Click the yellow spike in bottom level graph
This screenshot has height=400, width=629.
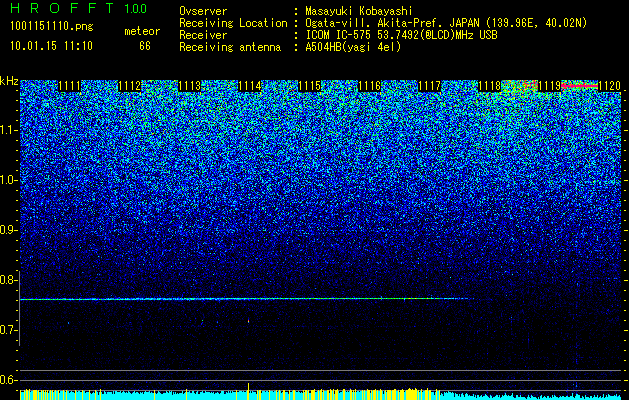(x=248, y=391)
